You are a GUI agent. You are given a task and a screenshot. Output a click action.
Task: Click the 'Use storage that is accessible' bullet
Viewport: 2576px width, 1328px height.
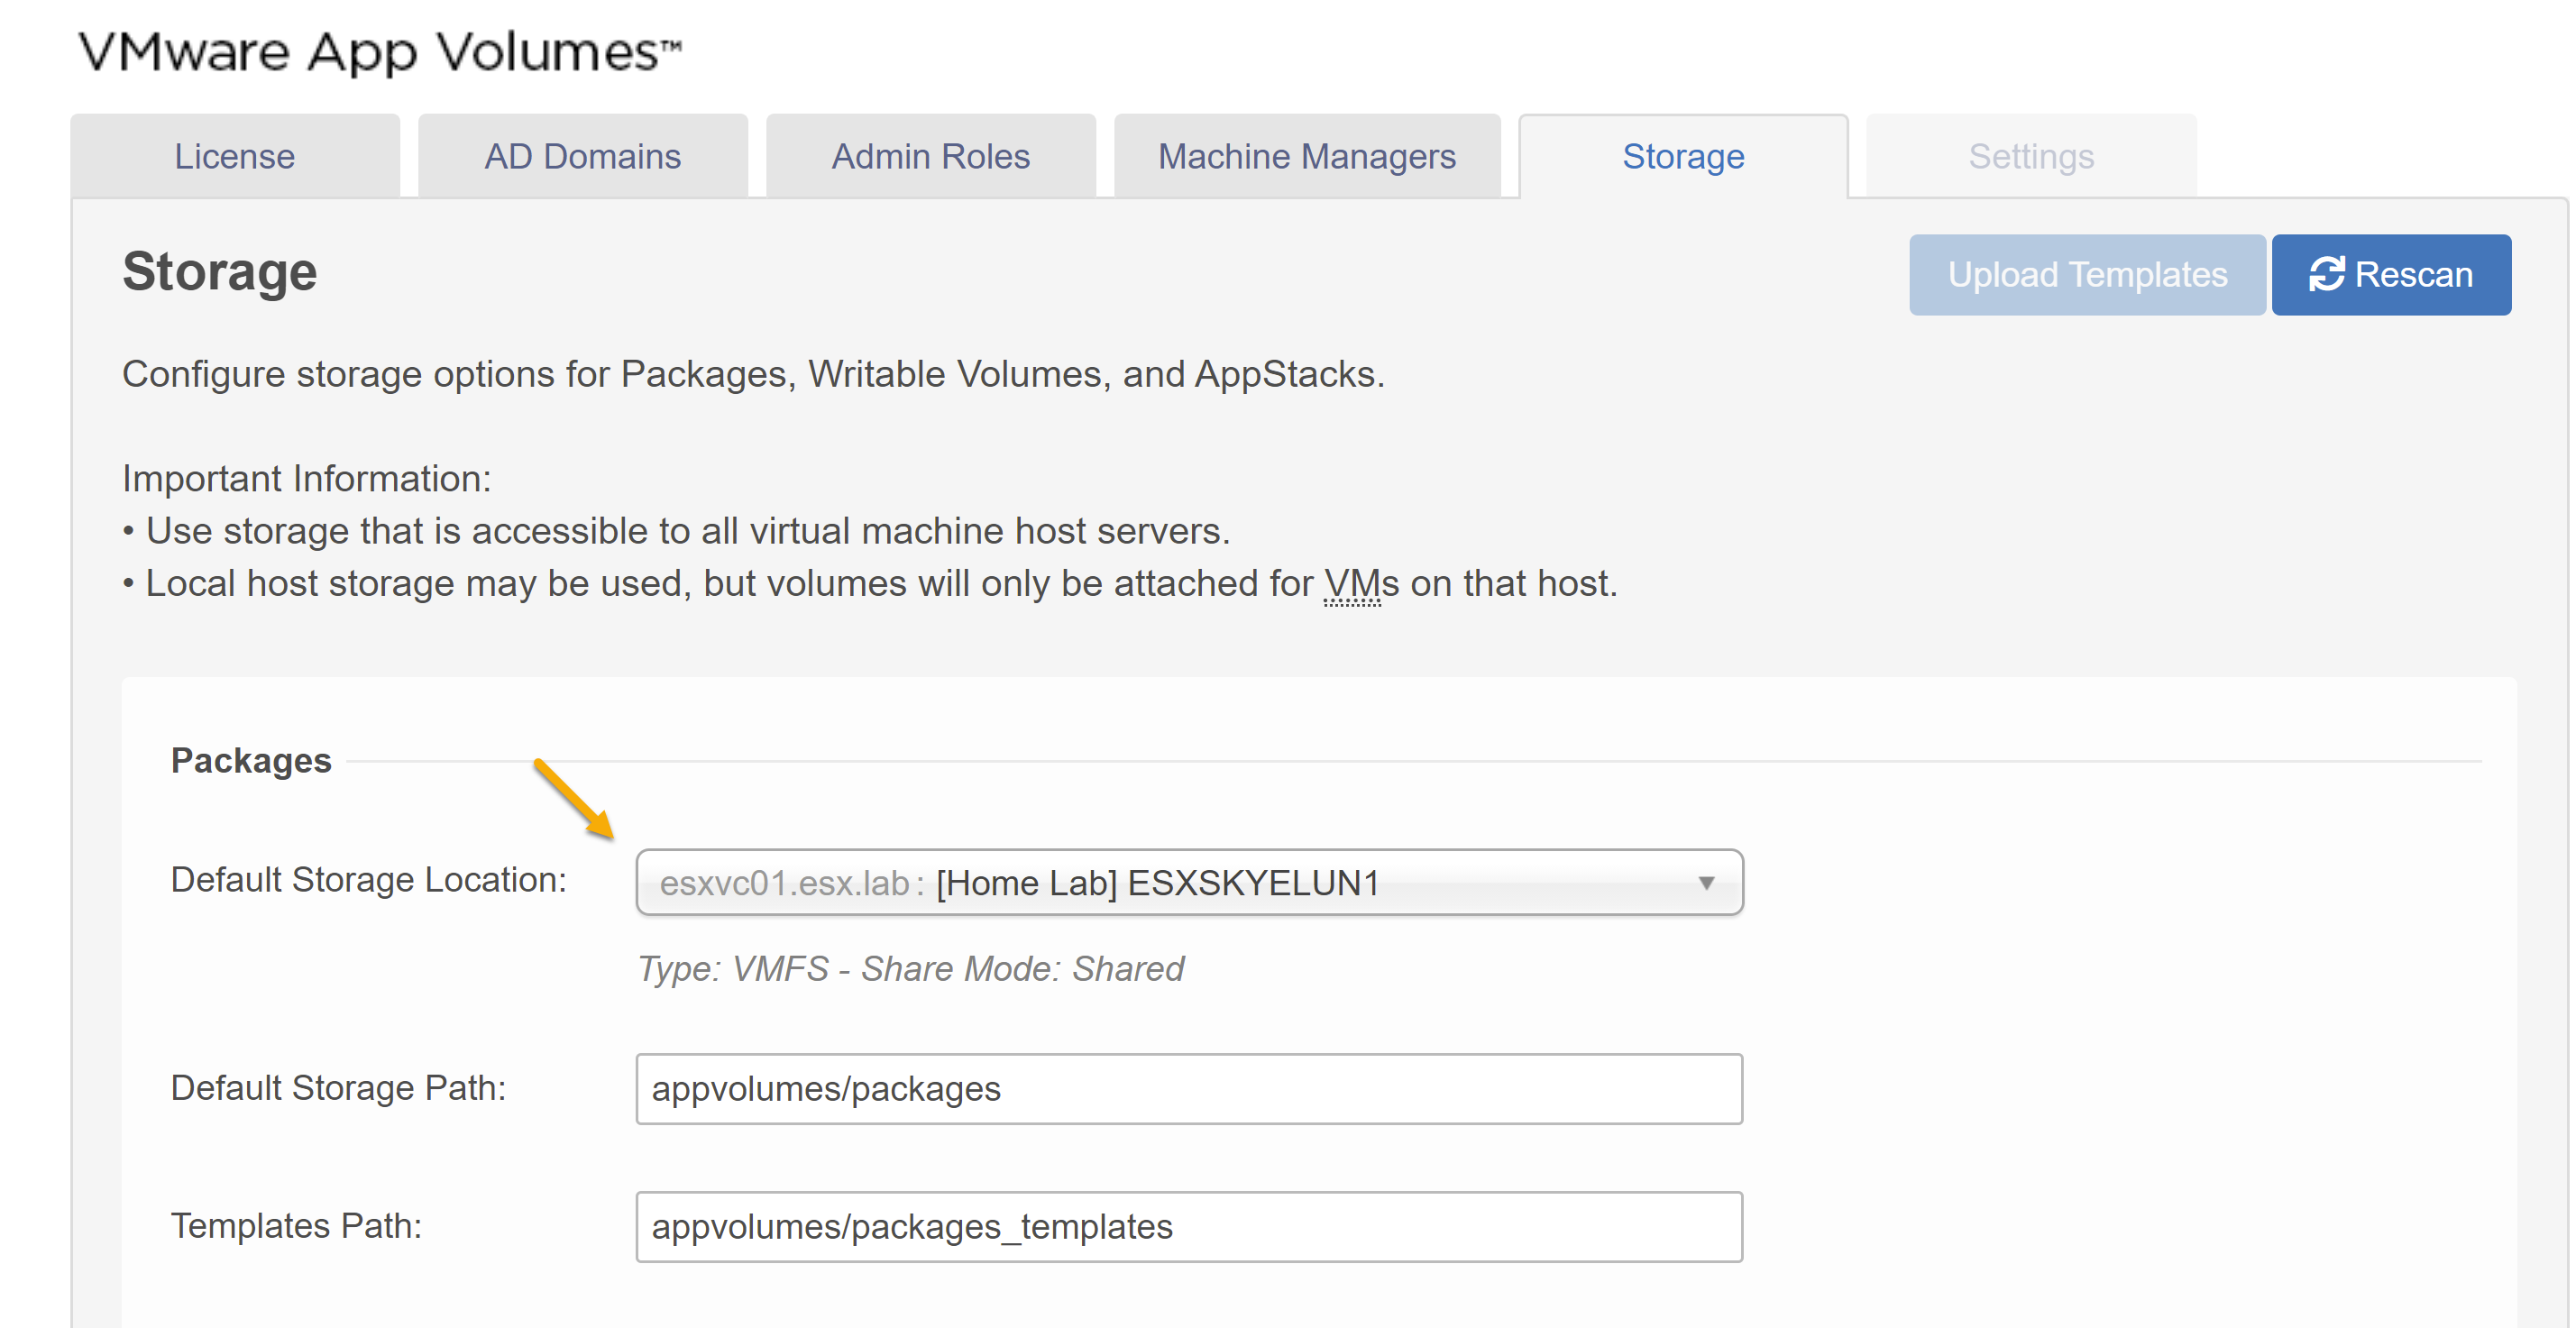pos(677,531)
